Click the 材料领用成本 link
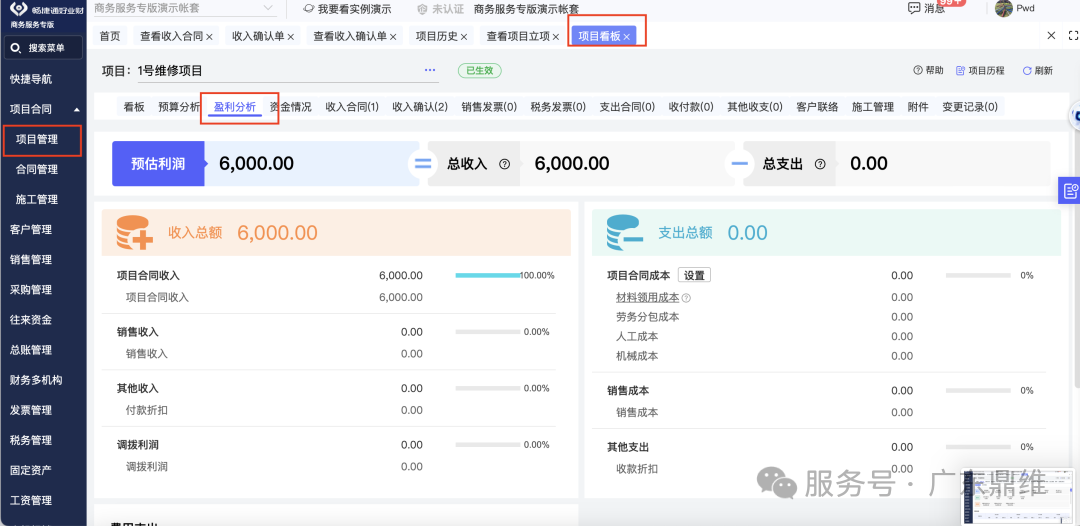 click(x=647, y=298)
